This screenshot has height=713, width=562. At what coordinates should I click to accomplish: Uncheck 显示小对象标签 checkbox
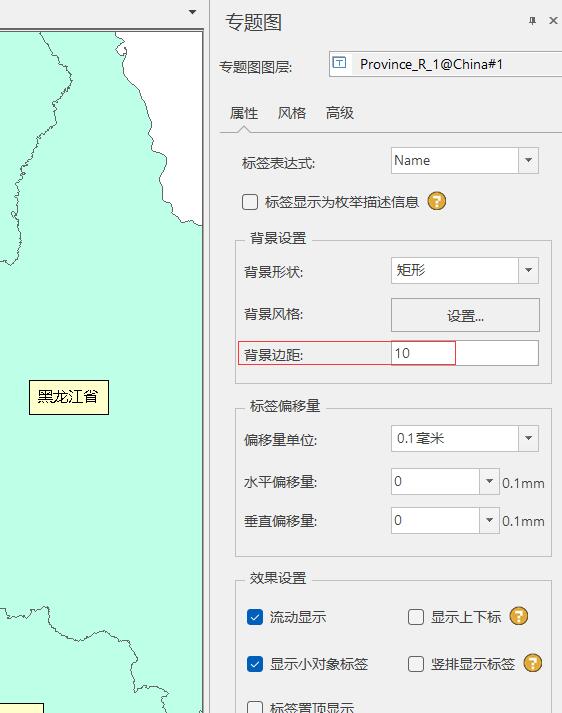point(255,664)
